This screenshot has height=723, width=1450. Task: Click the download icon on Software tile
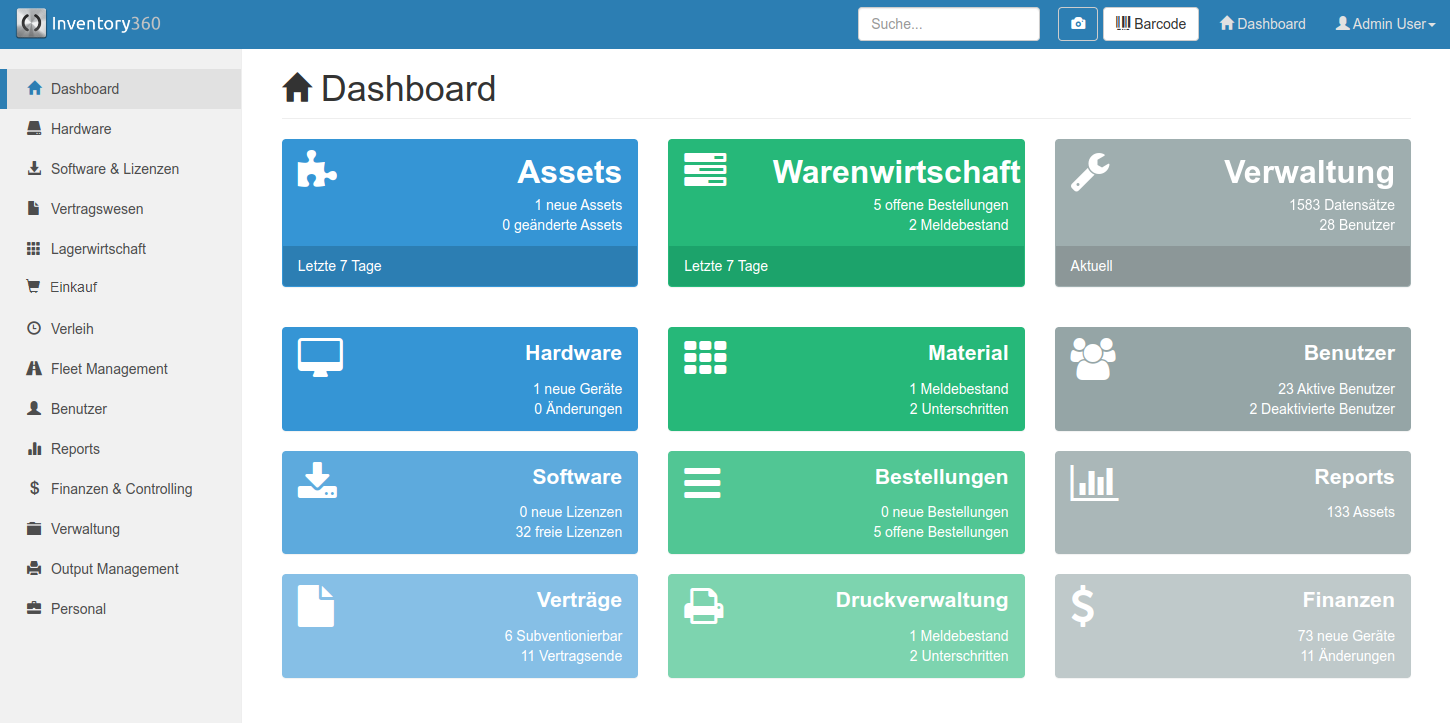coord(317,481)
